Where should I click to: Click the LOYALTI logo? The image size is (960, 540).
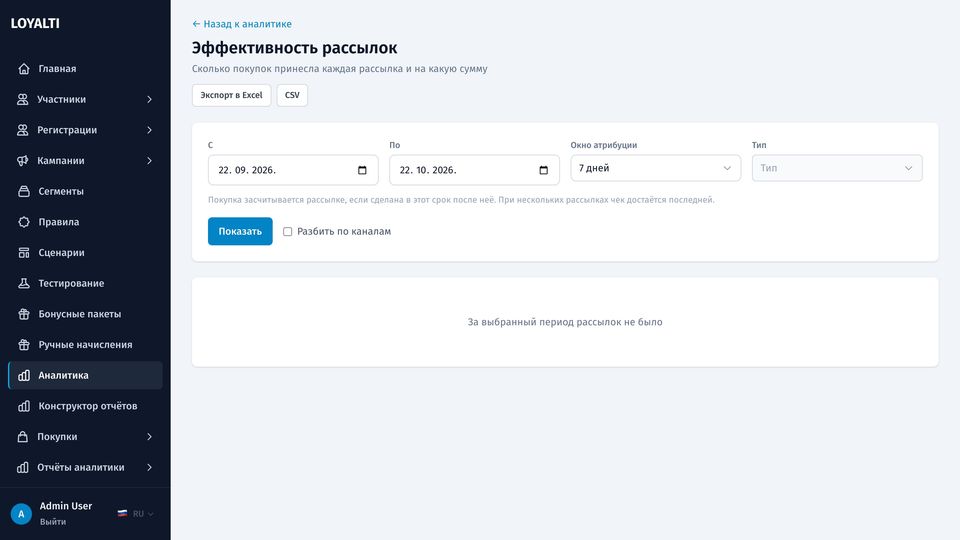tap(35, 23)
